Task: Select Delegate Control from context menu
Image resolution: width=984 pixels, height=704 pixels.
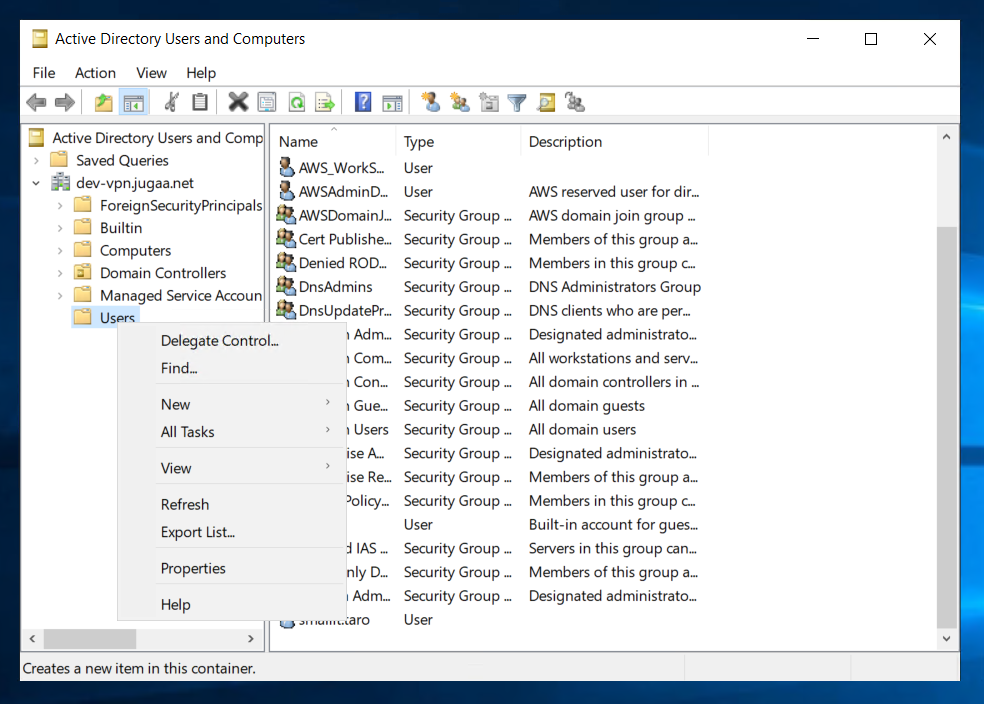Action: [219, 341]
